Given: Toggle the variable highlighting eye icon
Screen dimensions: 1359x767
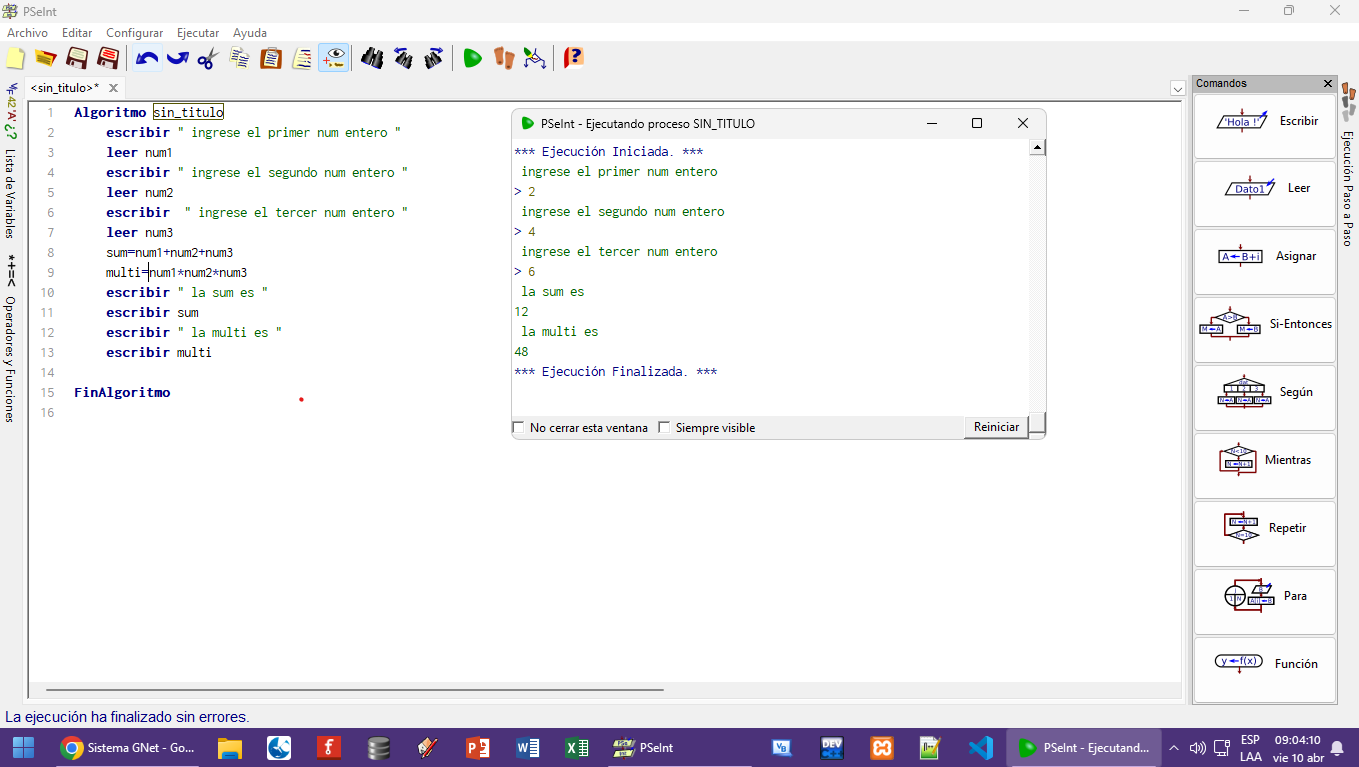Looking at the screenshot, I should [334, 58].
